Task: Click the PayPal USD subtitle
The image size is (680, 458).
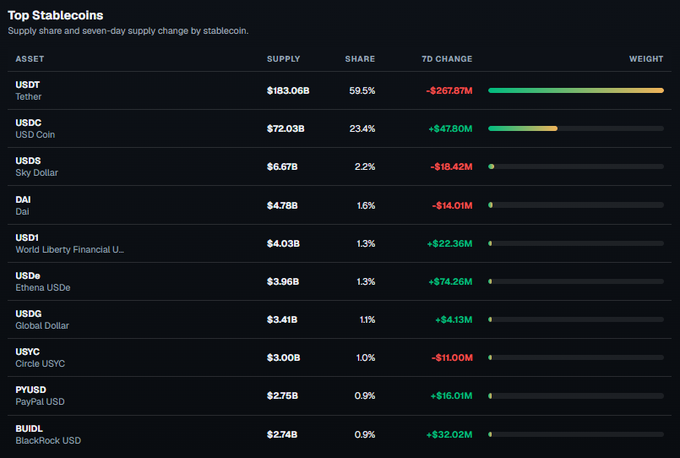Action: tap(40, 402)
